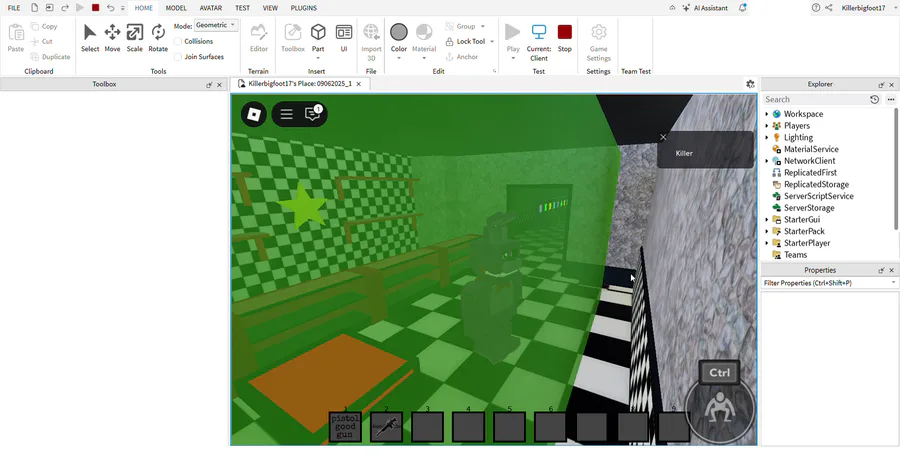The image size is (900, 465).
Task: Expand the Workspace tree node
Action: pos(767,114)
